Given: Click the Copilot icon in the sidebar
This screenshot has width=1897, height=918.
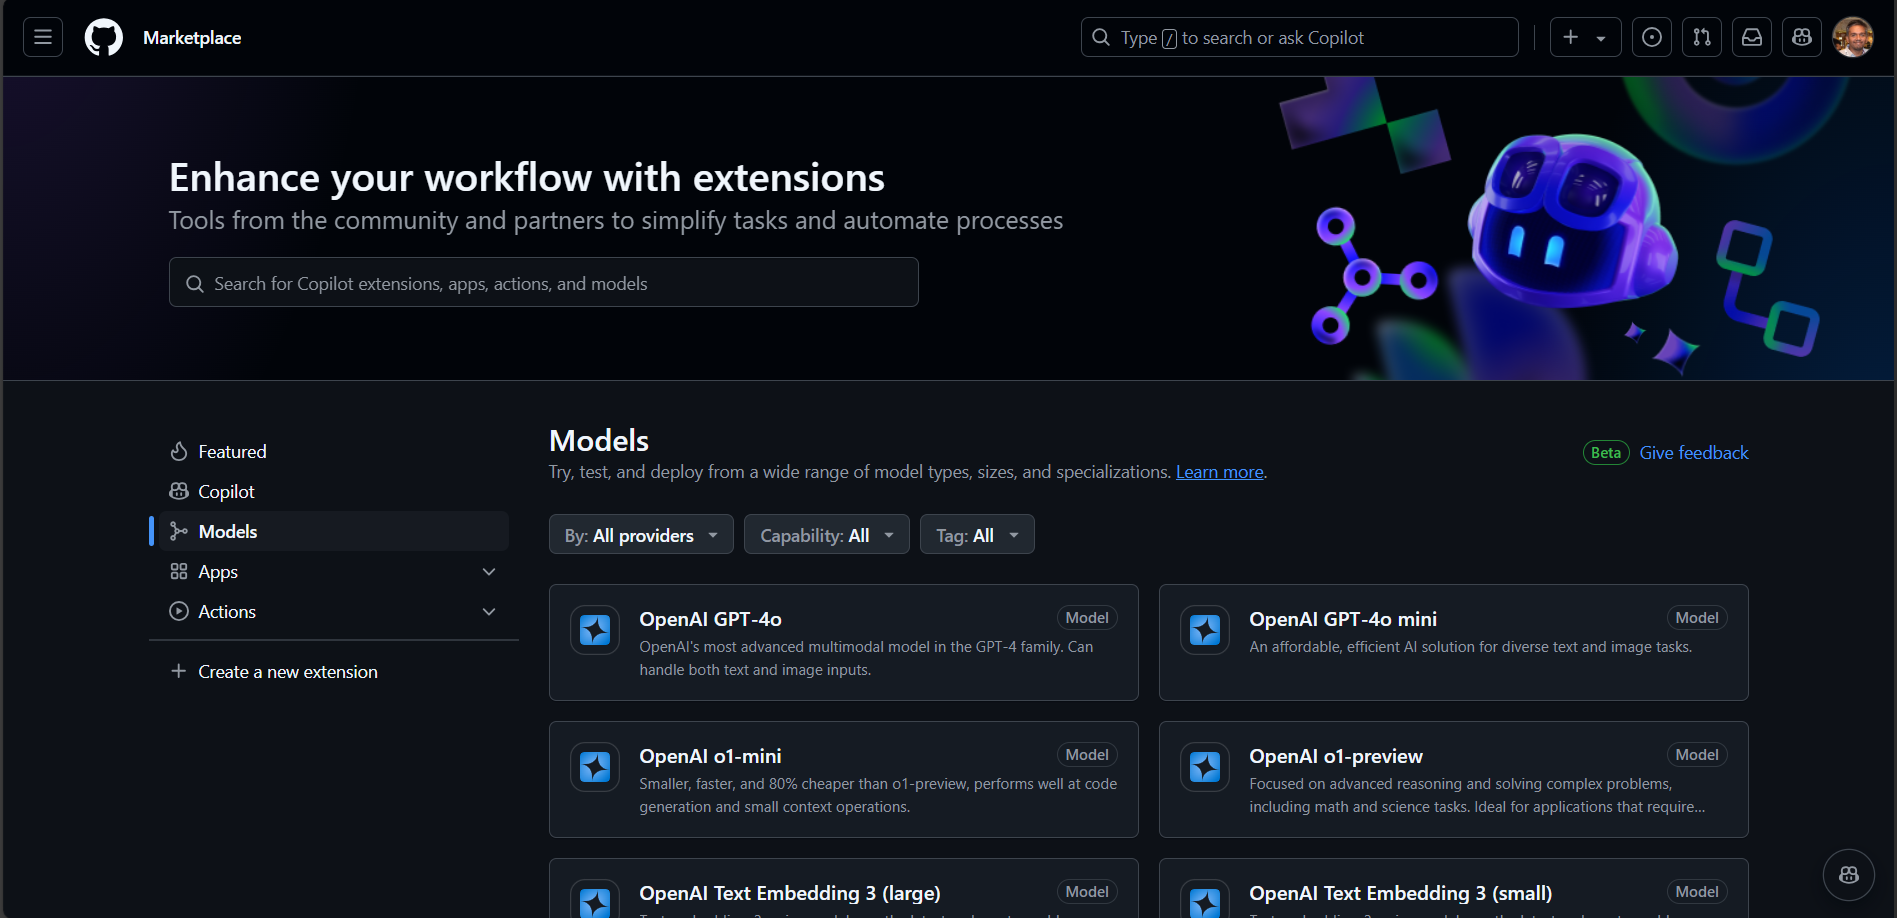Looking at the screenshot, I should click(179, 491).
